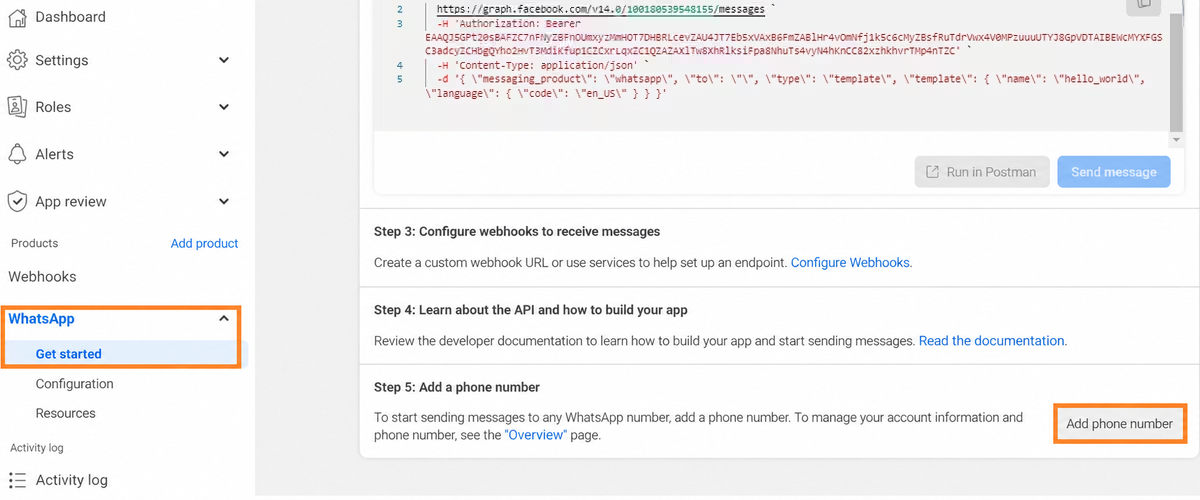Click the Send message button
1200x500 pixels.
click(x=1113, y=172)
